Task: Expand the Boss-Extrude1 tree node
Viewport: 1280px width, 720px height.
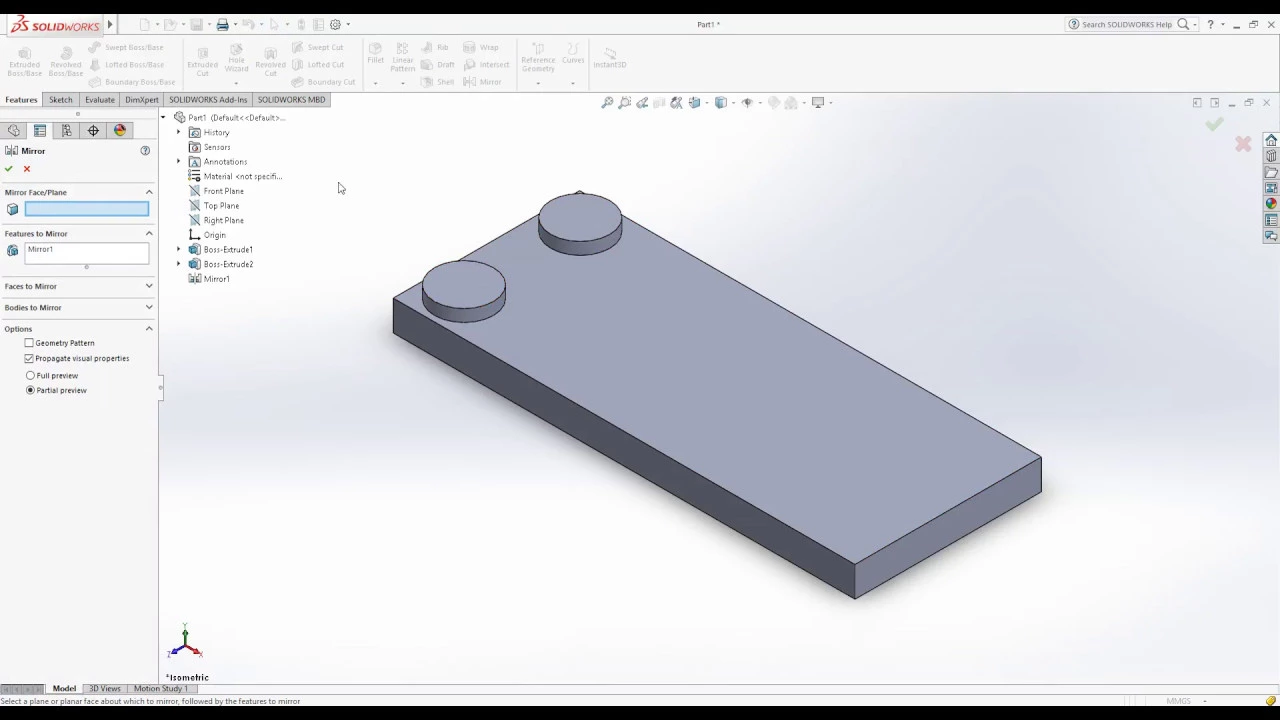Action: (x=179, y=249)
